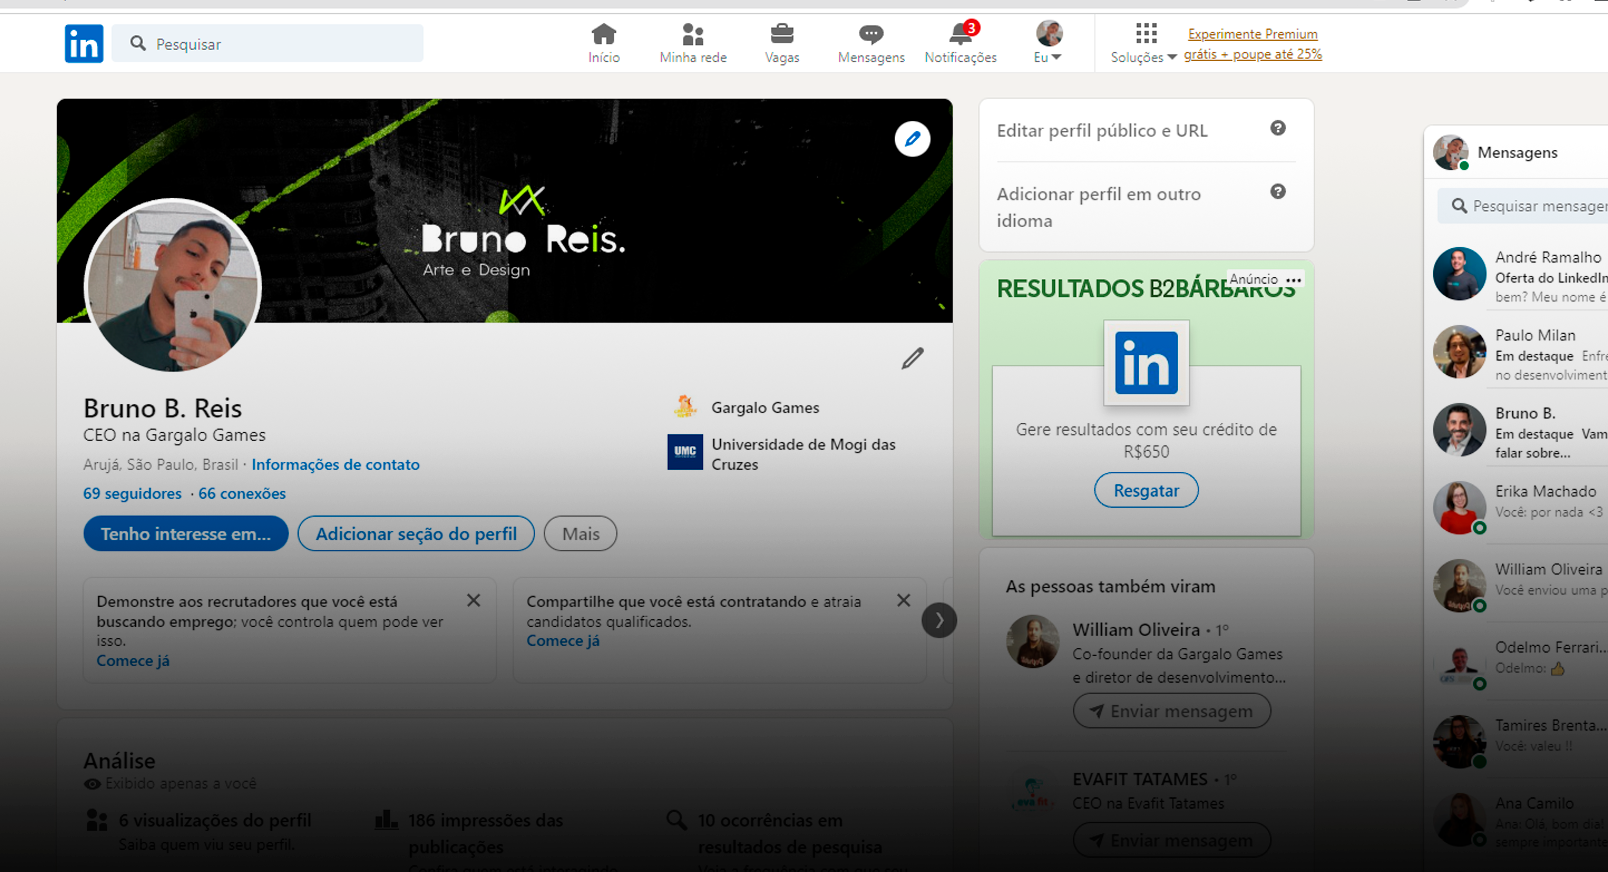Image resolution: width=1608 pixels, height=872 pixels.
Task: Go to Início home tab
Action: click(604, 44)
